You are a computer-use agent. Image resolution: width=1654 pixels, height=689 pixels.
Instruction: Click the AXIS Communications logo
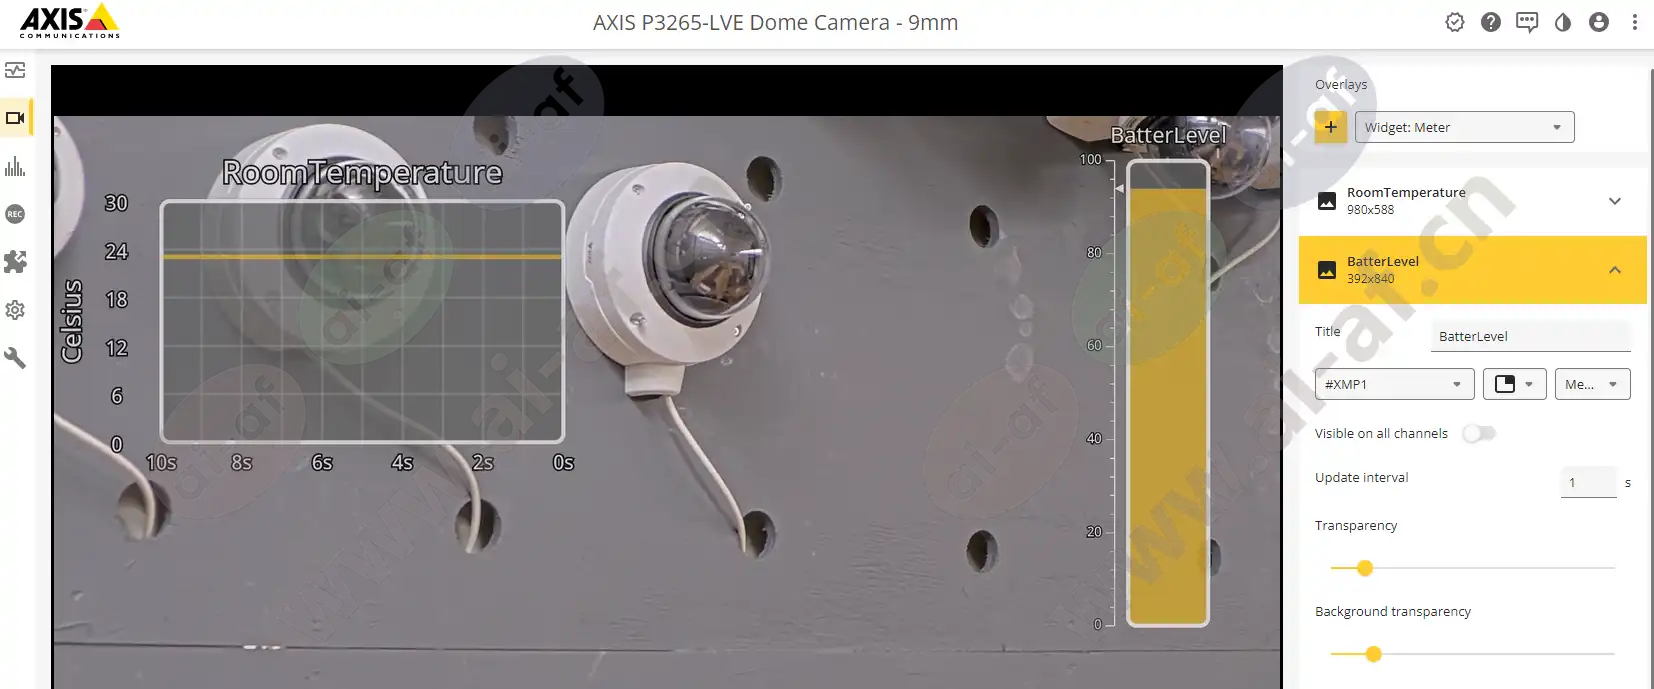(x=70, y=21)
